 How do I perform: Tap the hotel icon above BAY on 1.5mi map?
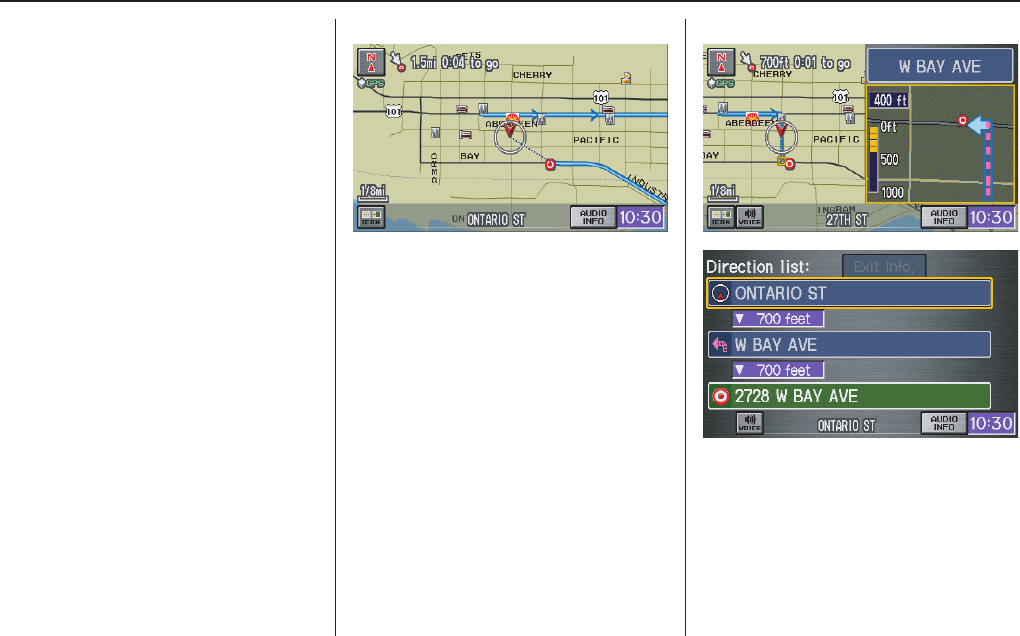466,135
